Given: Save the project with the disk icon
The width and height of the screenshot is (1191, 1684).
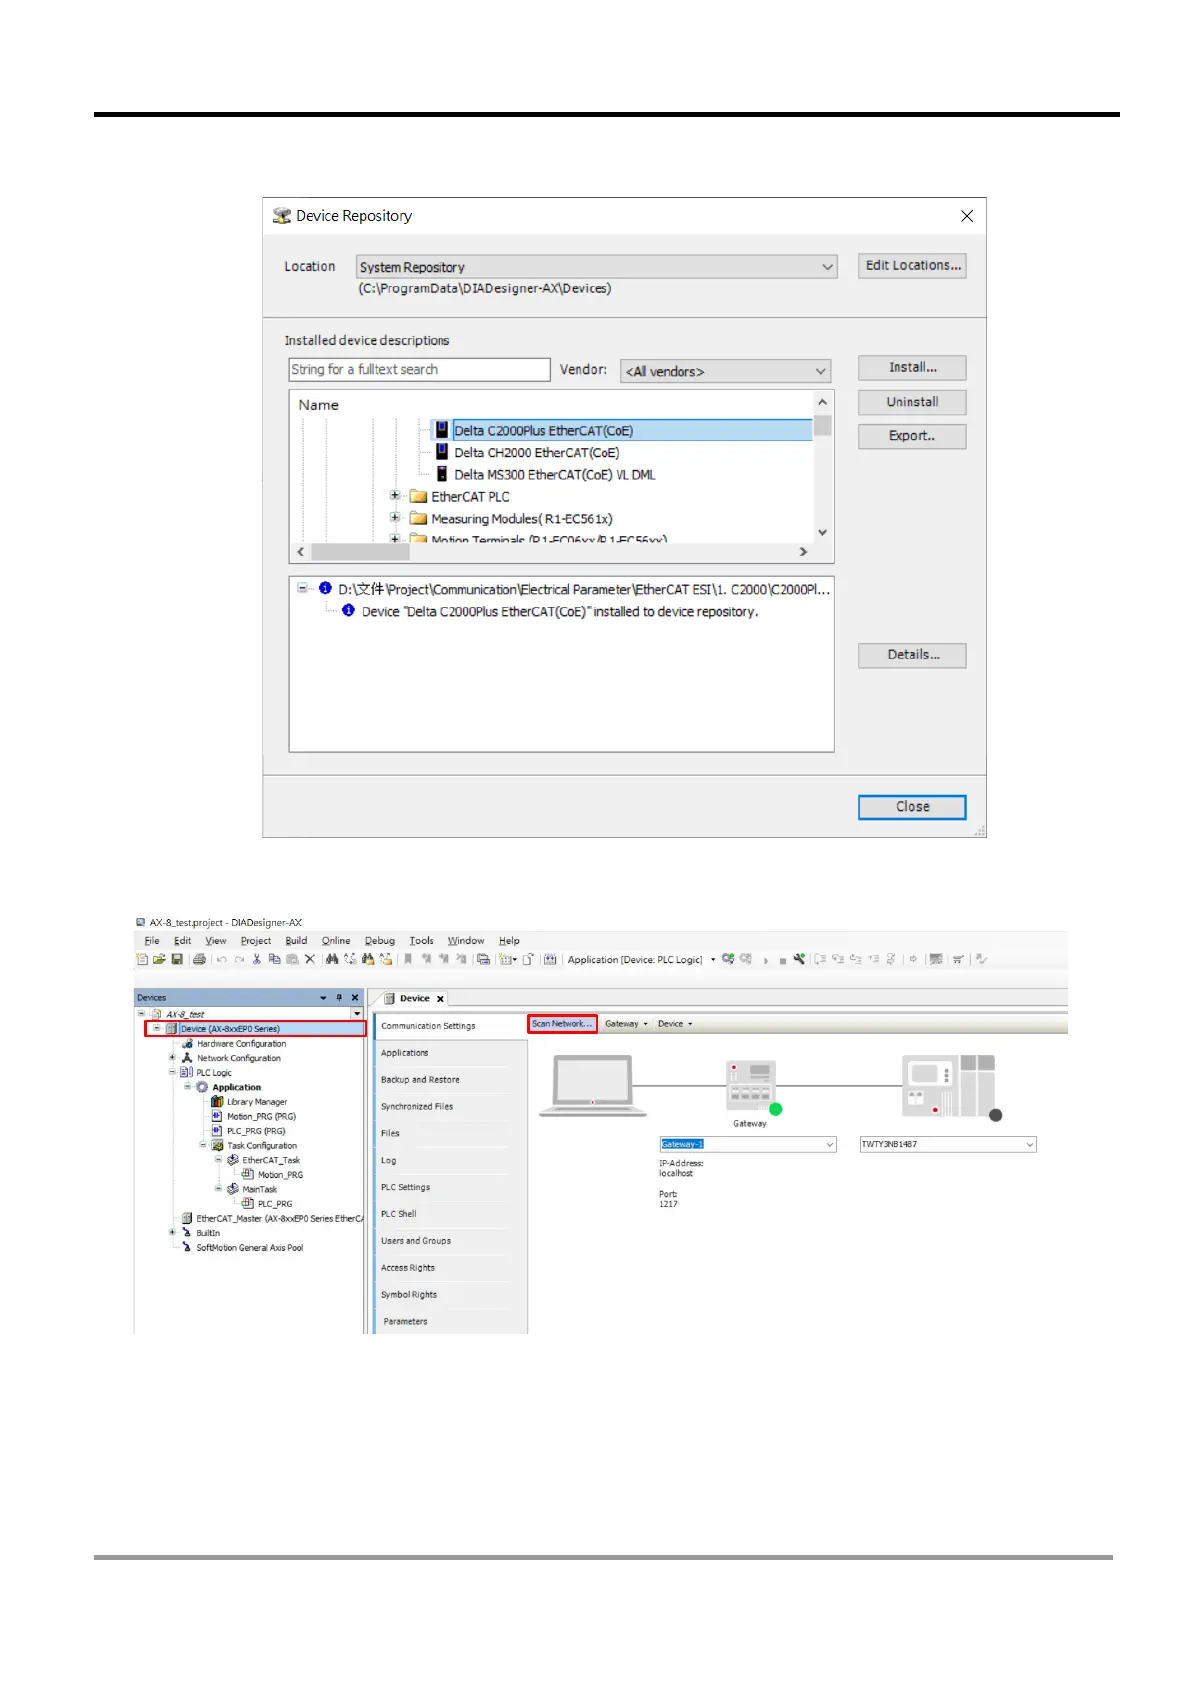Looking at the screenshot, I should (177, 959).
